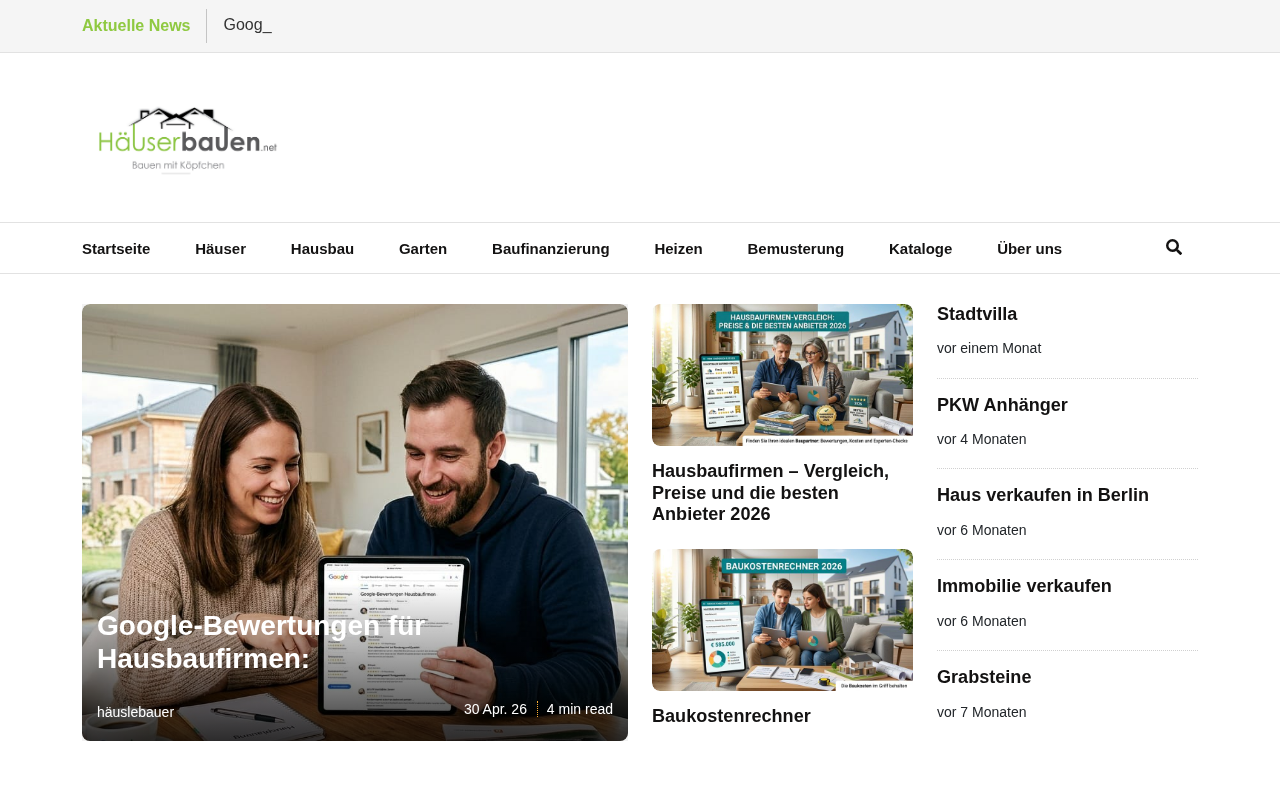
Task: Open the Über uns page
Action: [1029, 249]
